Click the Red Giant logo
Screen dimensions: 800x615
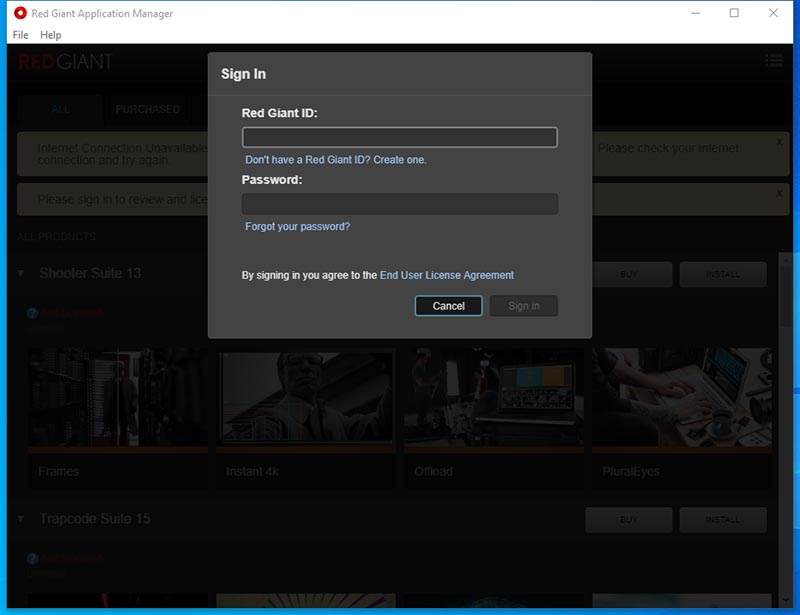point(65,62)
